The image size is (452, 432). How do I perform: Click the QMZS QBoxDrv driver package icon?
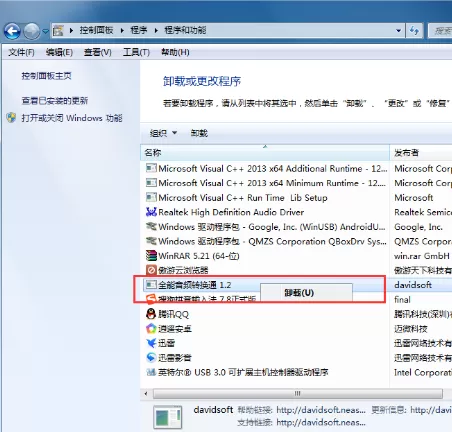point(151,241)
